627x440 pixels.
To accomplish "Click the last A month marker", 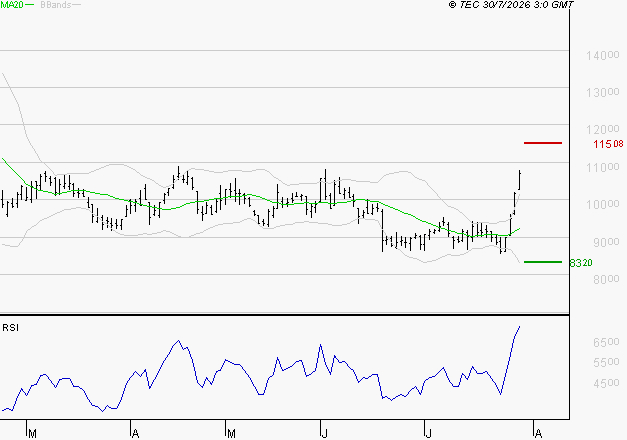I will click(x=538, y=433).
